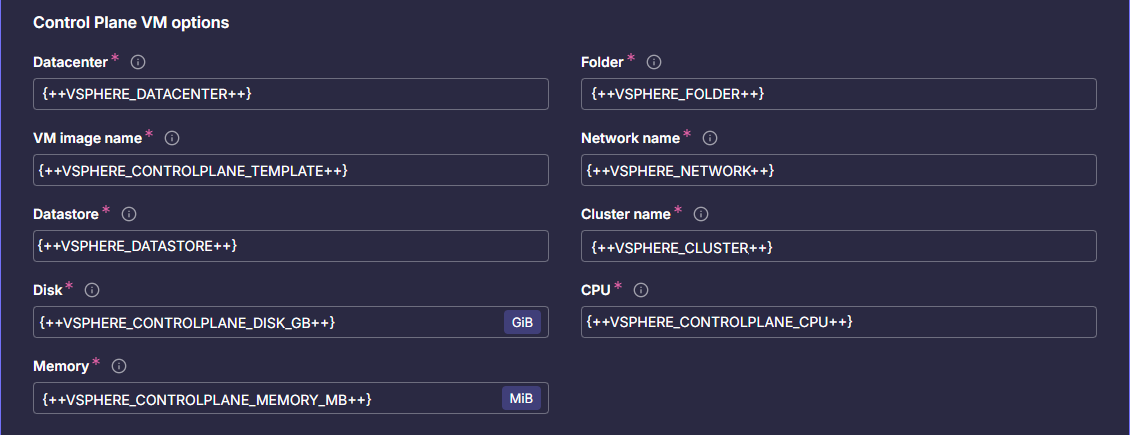
Task: Click inside the Cluster name field
Action: pyautogui.click(x=838, y=246)
